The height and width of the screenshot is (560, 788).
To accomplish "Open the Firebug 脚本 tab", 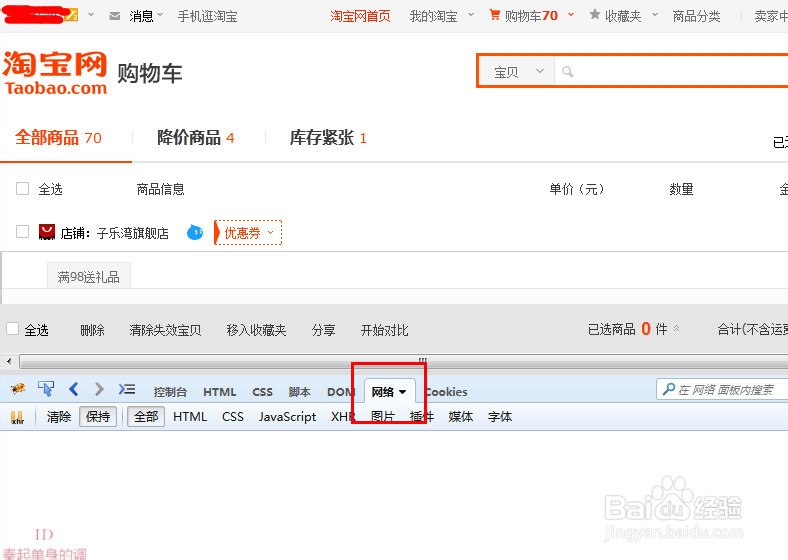I will tap(300, 392).
